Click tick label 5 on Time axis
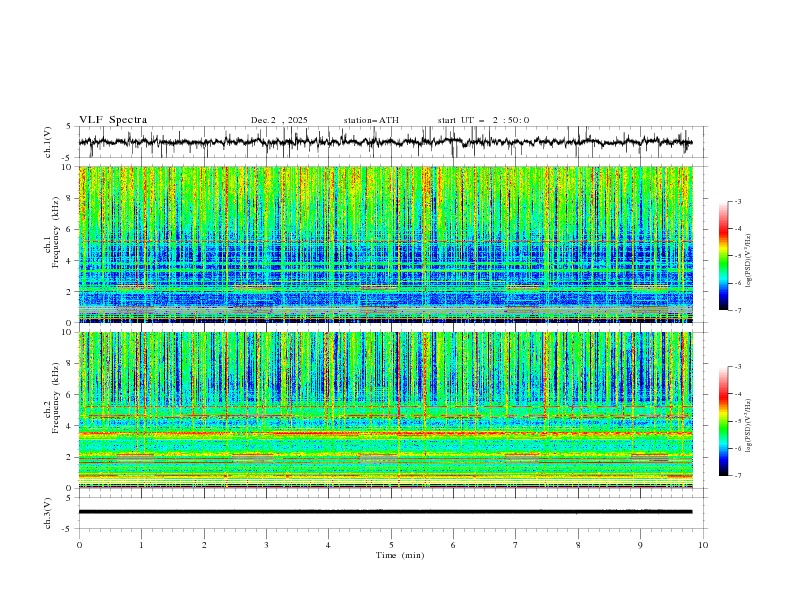This screenshot has width=792, height=612. point(391,545)
